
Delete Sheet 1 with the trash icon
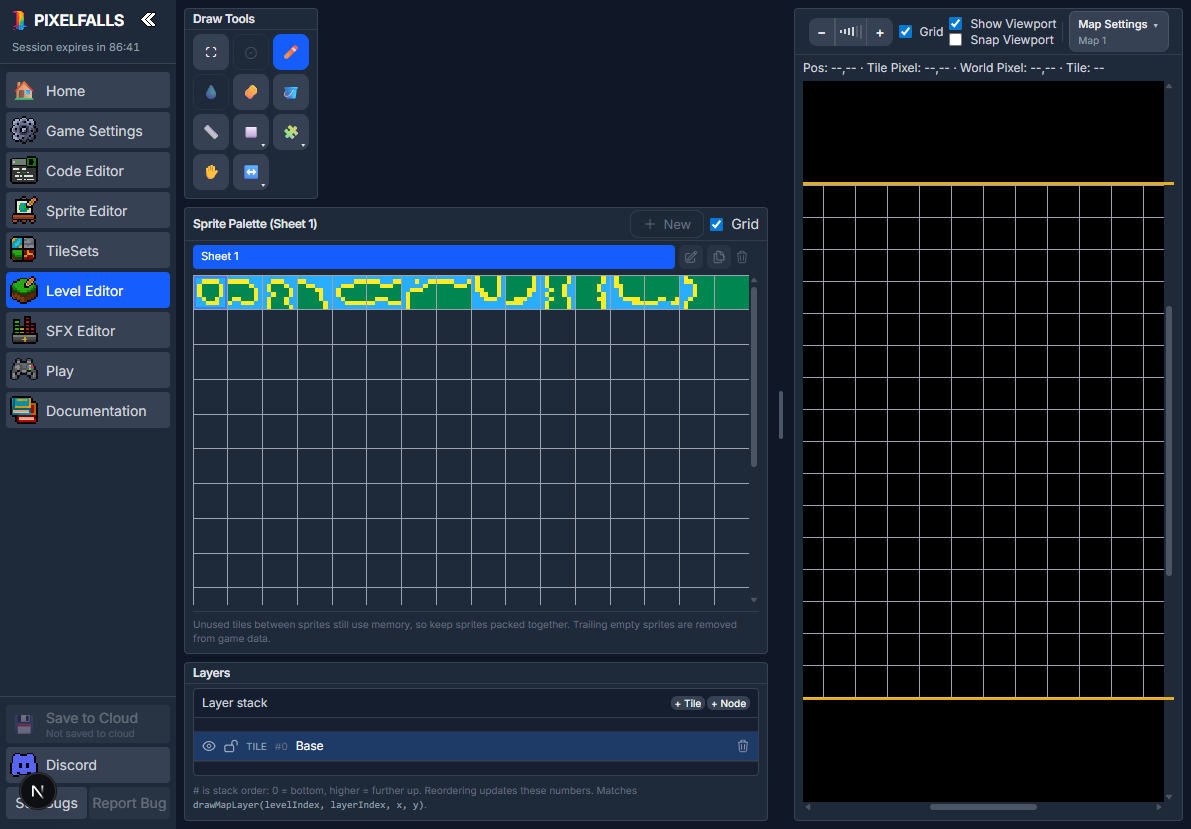[x=742, y=257]
